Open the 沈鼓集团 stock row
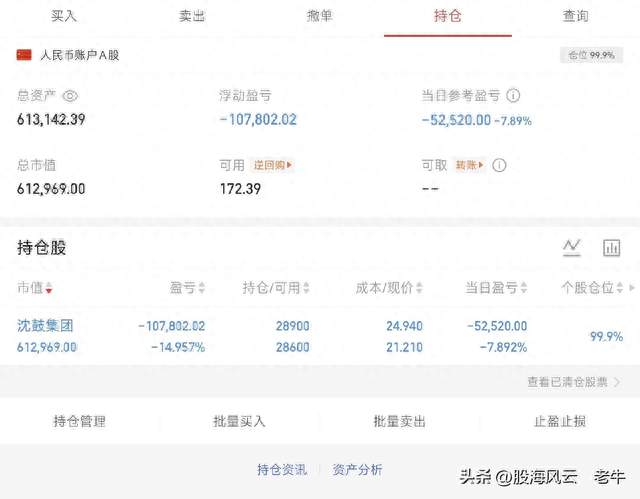This screenshot has height=499, width=640. click(x=320, y=336)
